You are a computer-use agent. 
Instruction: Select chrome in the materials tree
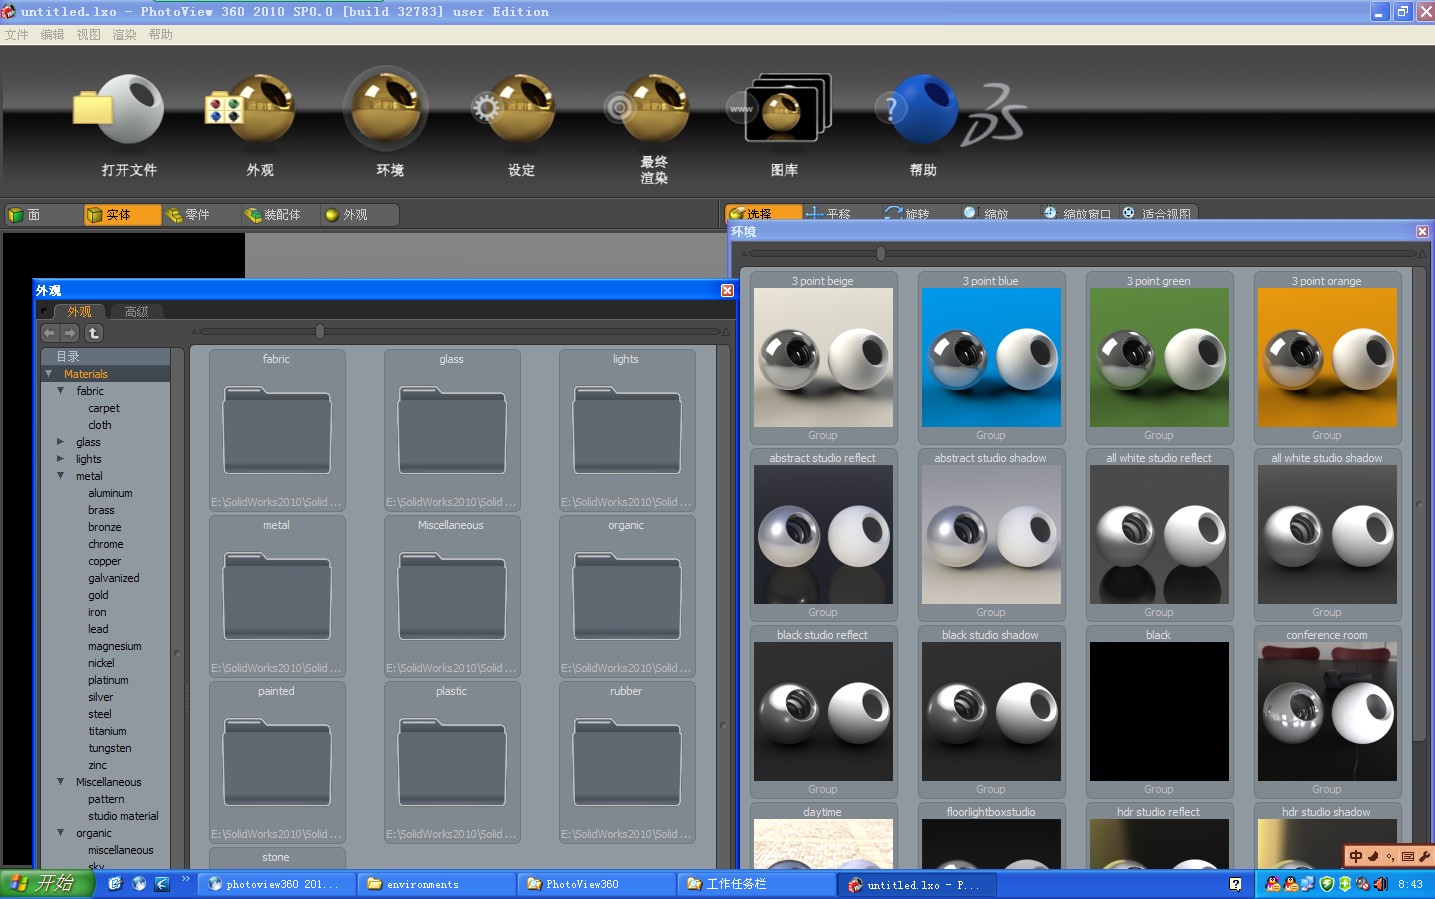click(x=106, y=544)
